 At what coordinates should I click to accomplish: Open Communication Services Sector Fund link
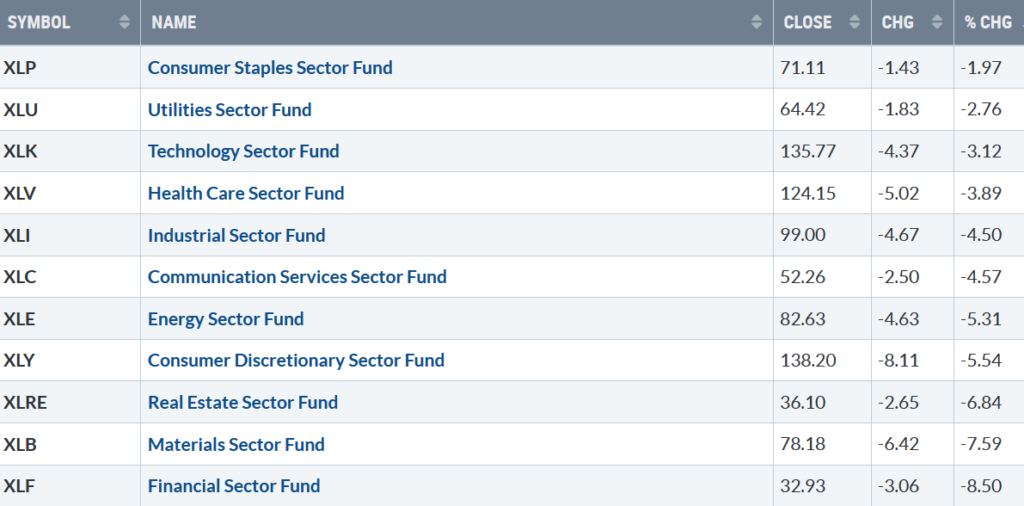pyautogui.click(x=297, y=277)
